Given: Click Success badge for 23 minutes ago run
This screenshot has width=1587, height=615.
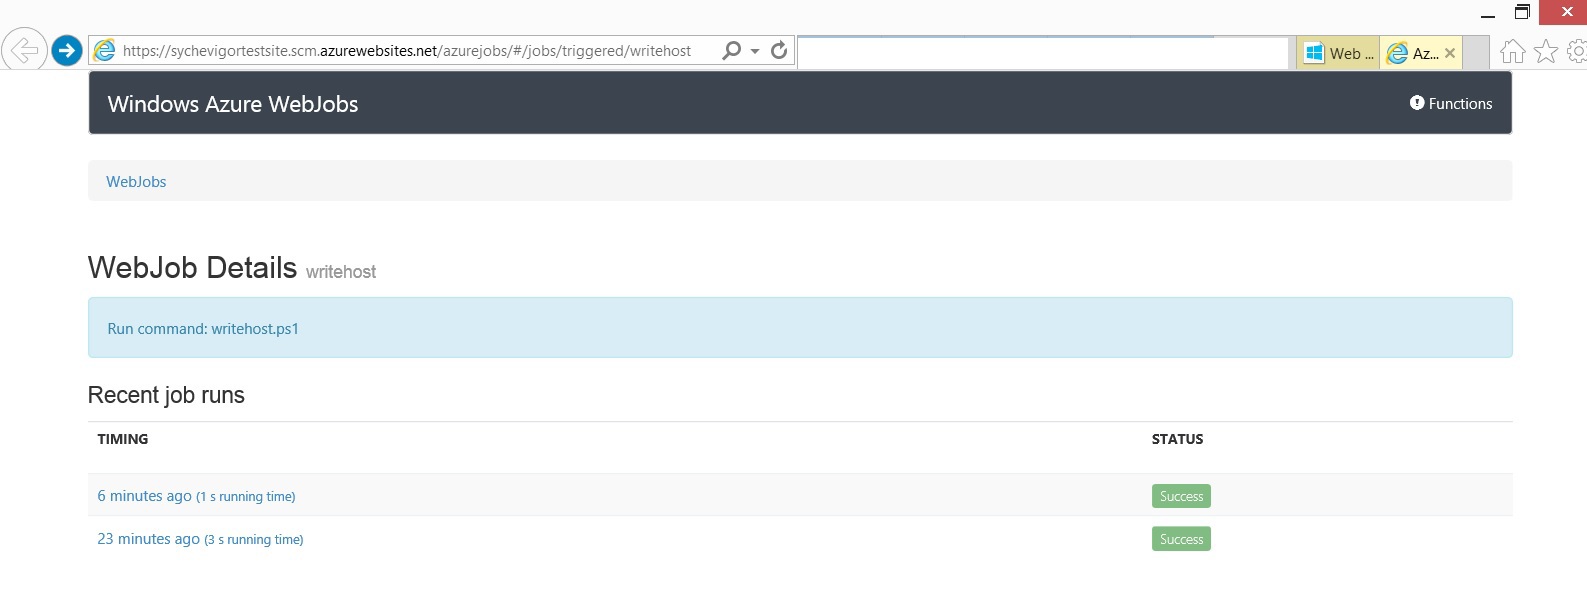Looking at the screenshot, I should 1181,539.
